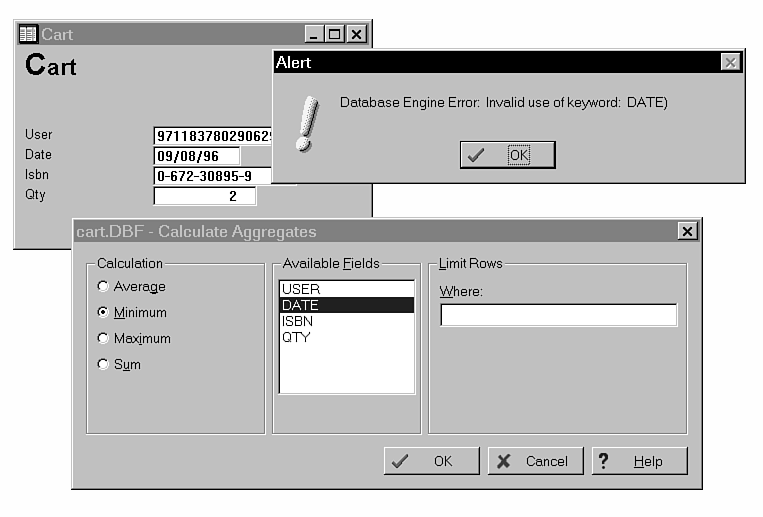This screenshot has width=763, height=517.
Task: Click the Cart window table icon
Action: click(28, 34)
